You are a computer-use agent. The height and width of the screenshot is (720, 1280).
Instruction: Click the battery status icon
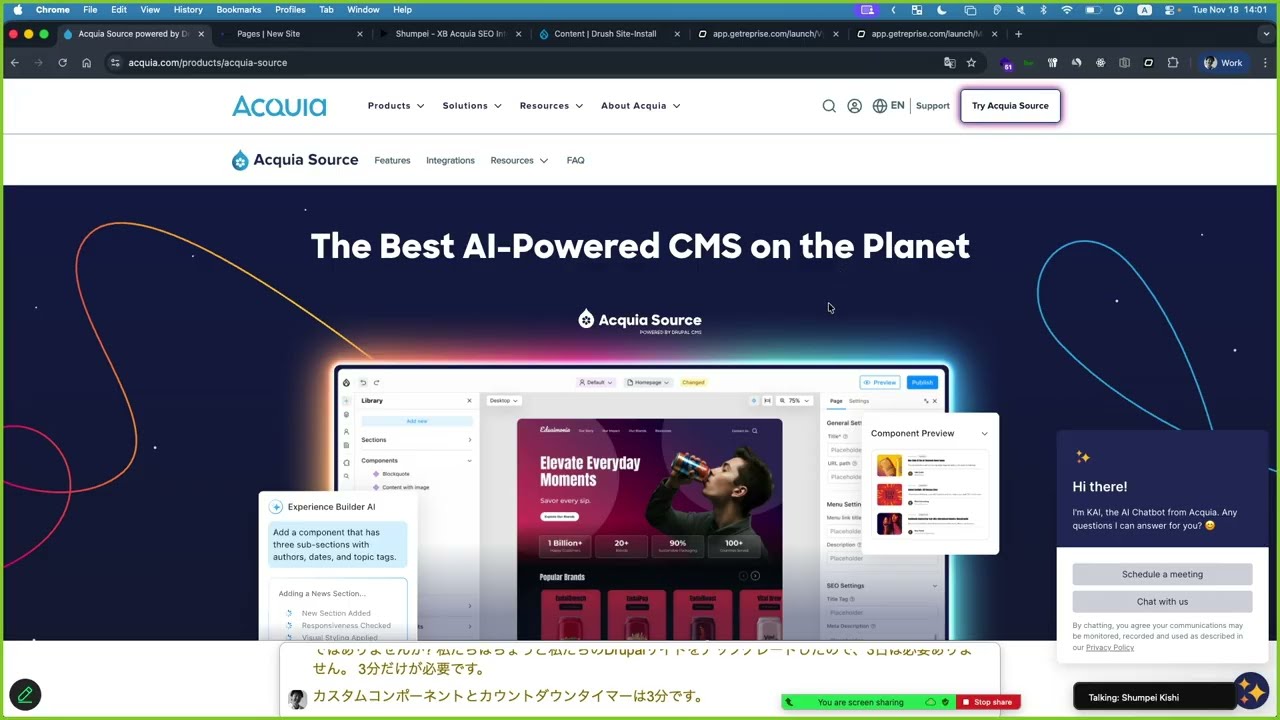(x=1092, y=9)
